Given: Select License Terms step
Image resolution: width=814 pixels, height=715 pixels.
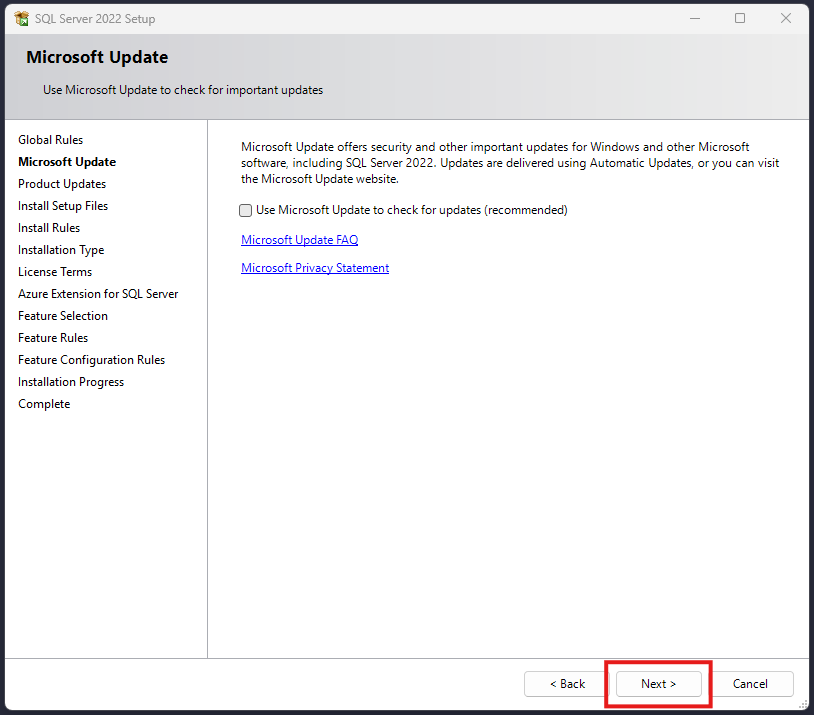Looking at the screenshot, I should coord(55,272).
